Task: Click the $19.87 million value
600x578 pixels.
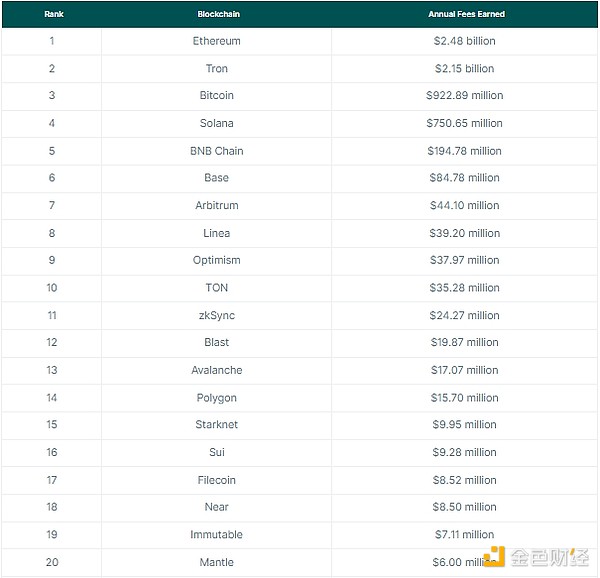Action: tap(465, 342)
